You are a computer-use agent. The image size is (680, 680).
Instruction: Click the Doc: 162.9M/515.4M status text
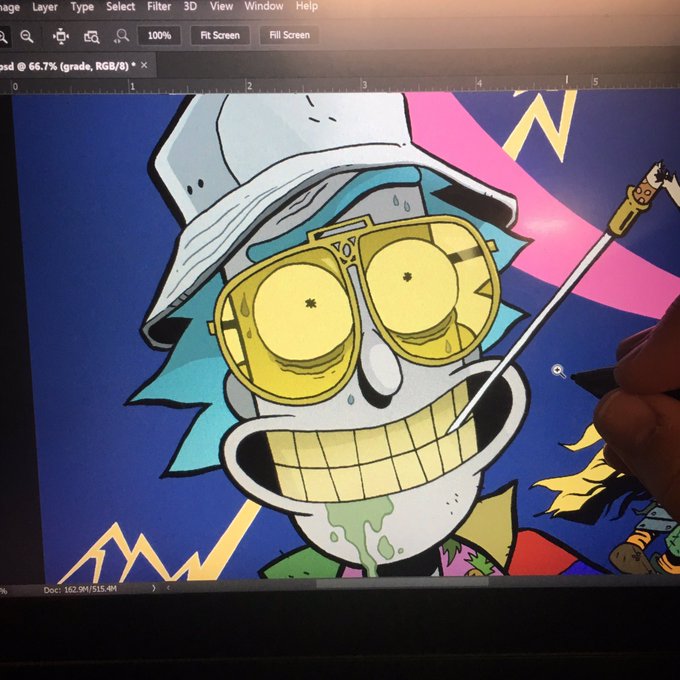pyautogui.click(x=80, y=589)
